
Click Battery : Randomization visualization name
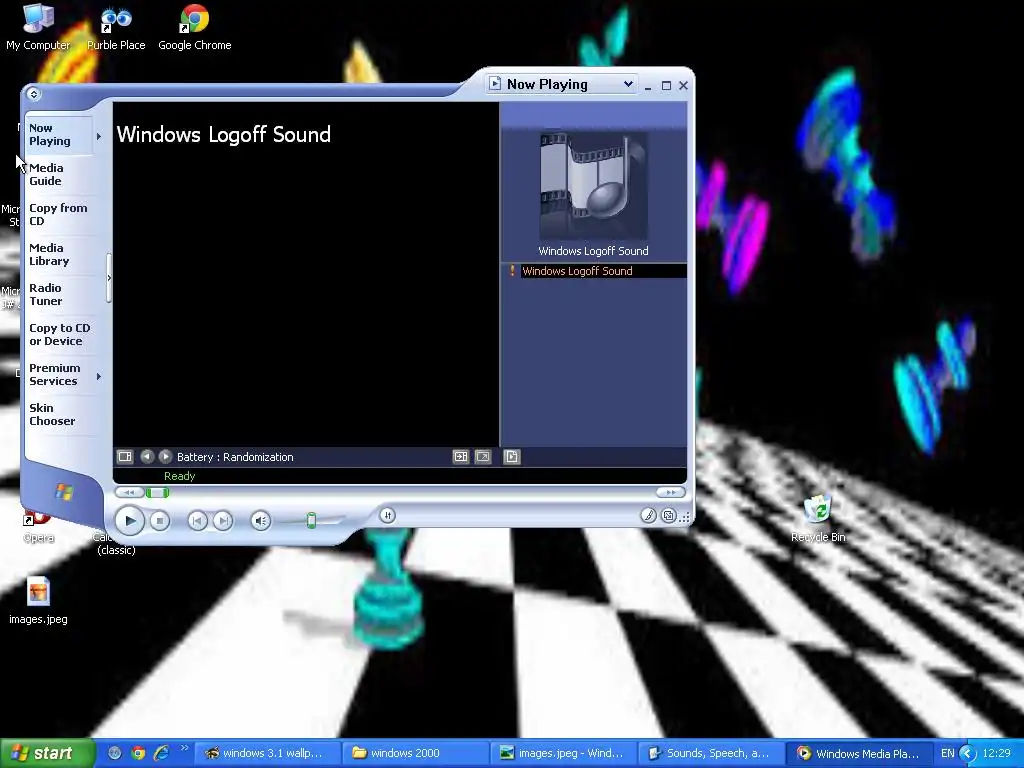(235, 457)
